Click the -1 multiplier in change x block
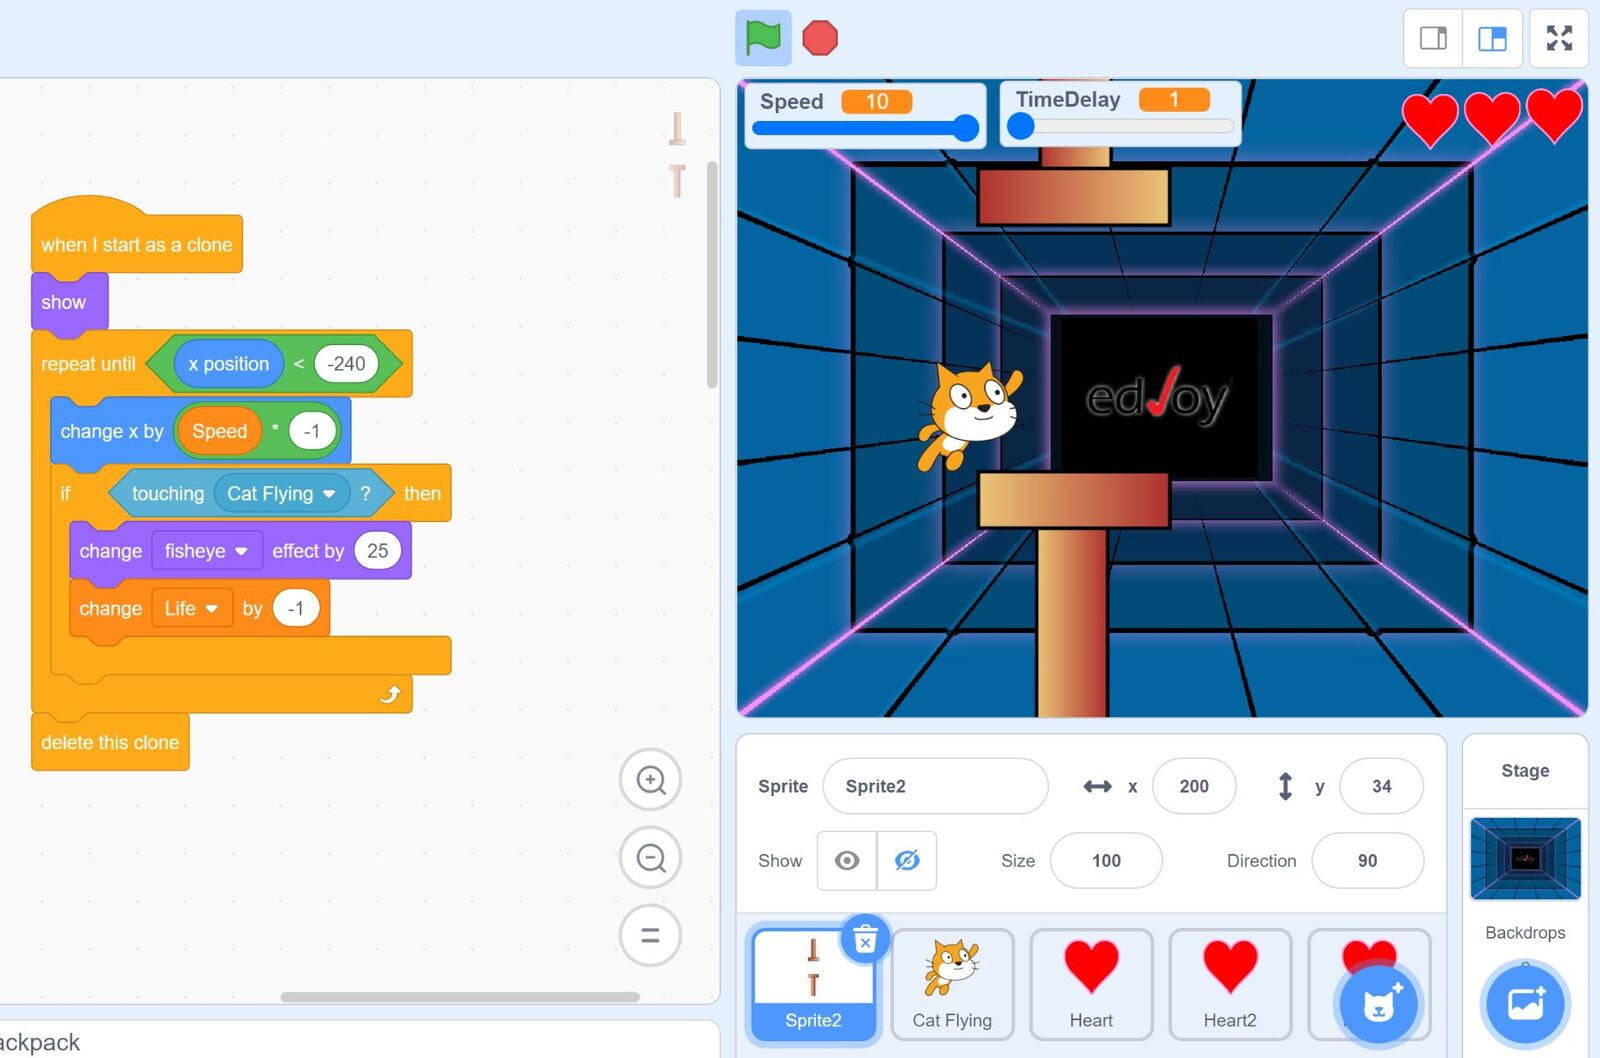The height and width of the screenshot is (1058, 1600). click(312, 431)
